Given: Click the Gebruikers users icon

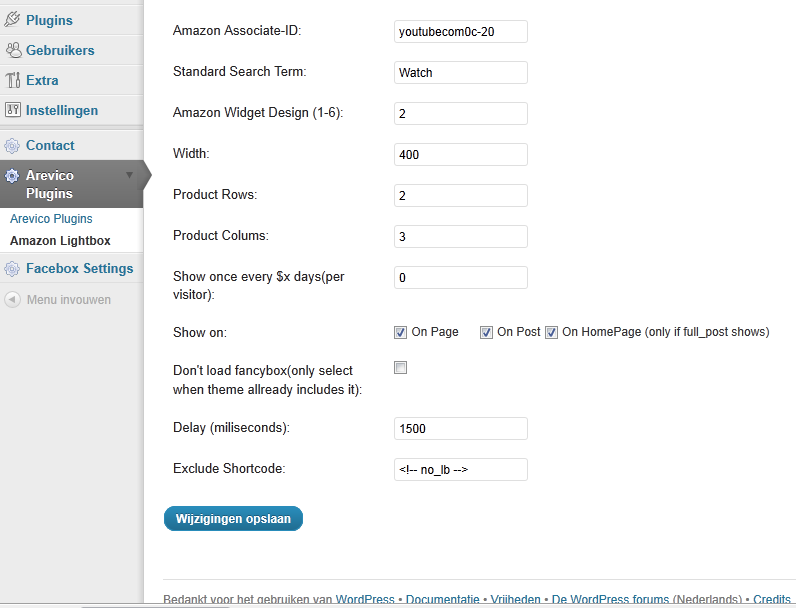Looking at the screenshot, I should (x=13, y=50).
